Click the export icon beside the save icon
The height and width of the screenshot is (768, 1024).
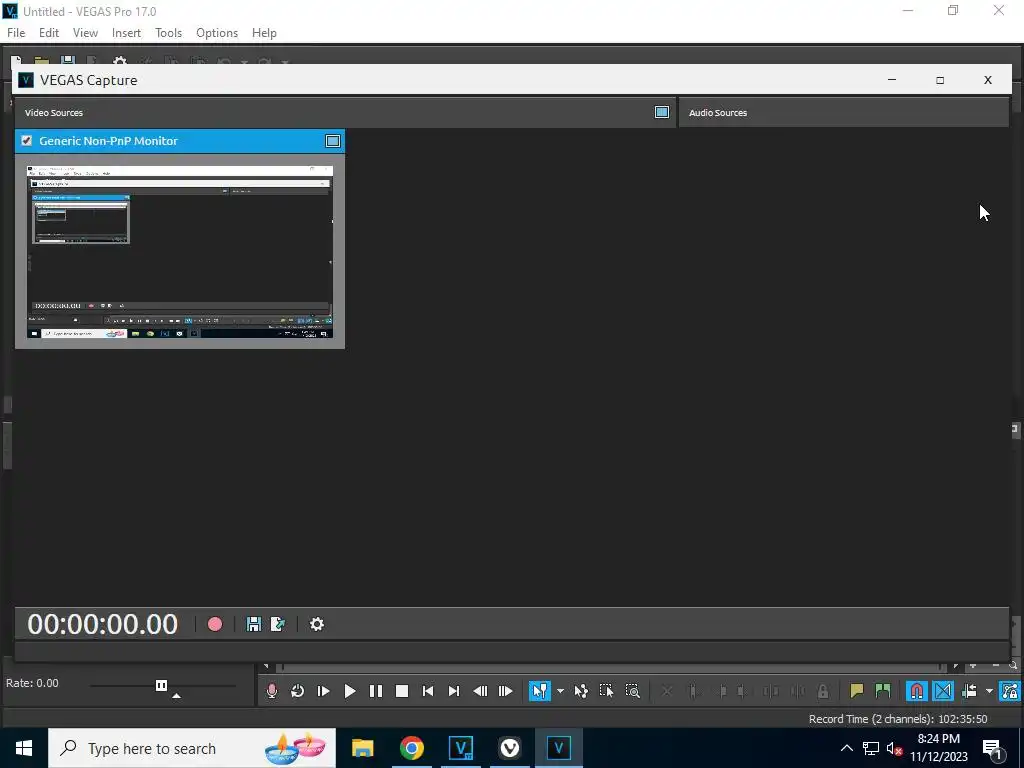tap(278, 624)
